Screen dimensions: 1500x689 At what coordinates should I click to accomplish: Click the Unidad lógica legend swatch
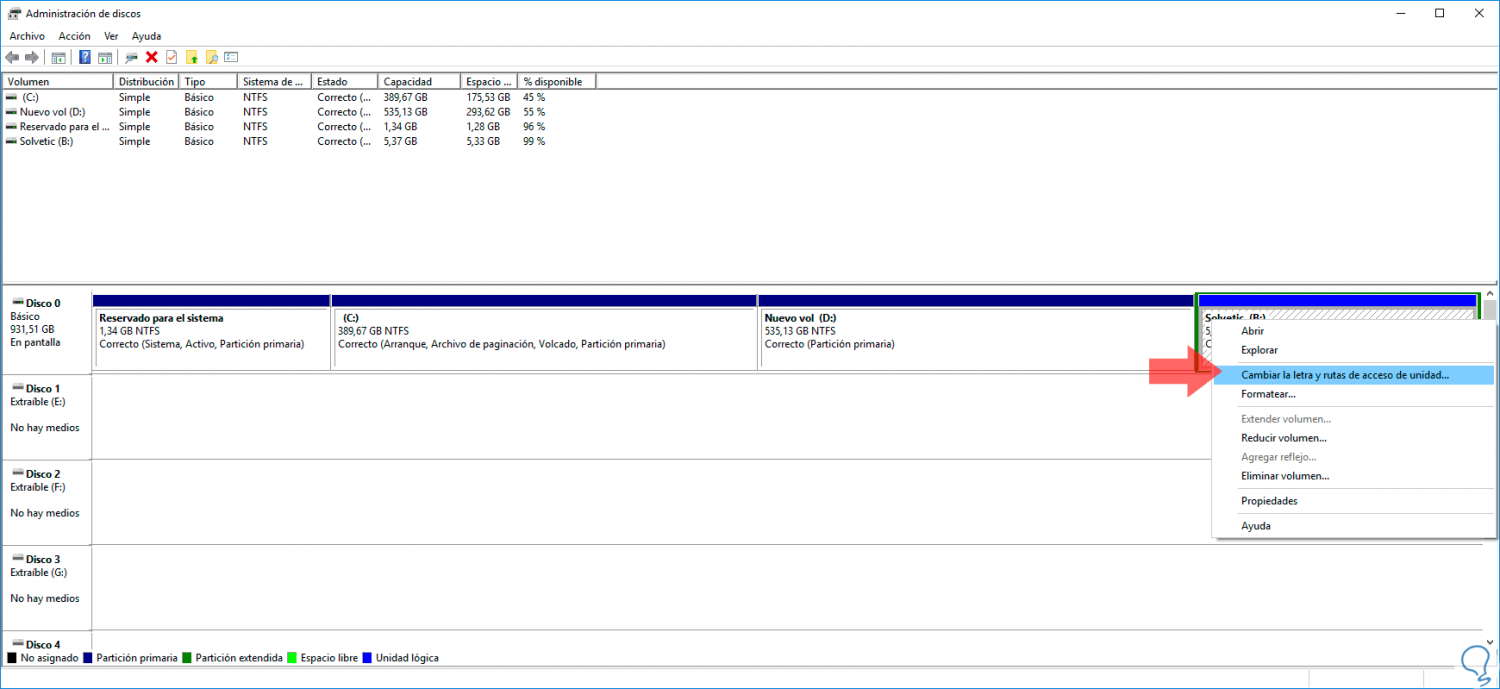point(367,658)
